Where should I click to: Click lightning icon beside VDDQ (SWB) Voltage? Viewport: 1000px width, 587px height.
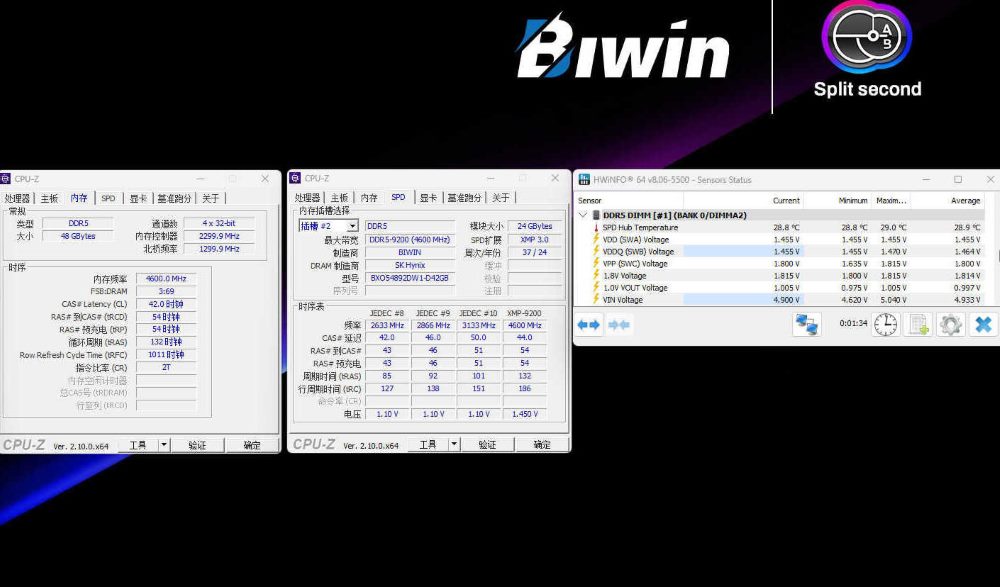coord(596,251)
